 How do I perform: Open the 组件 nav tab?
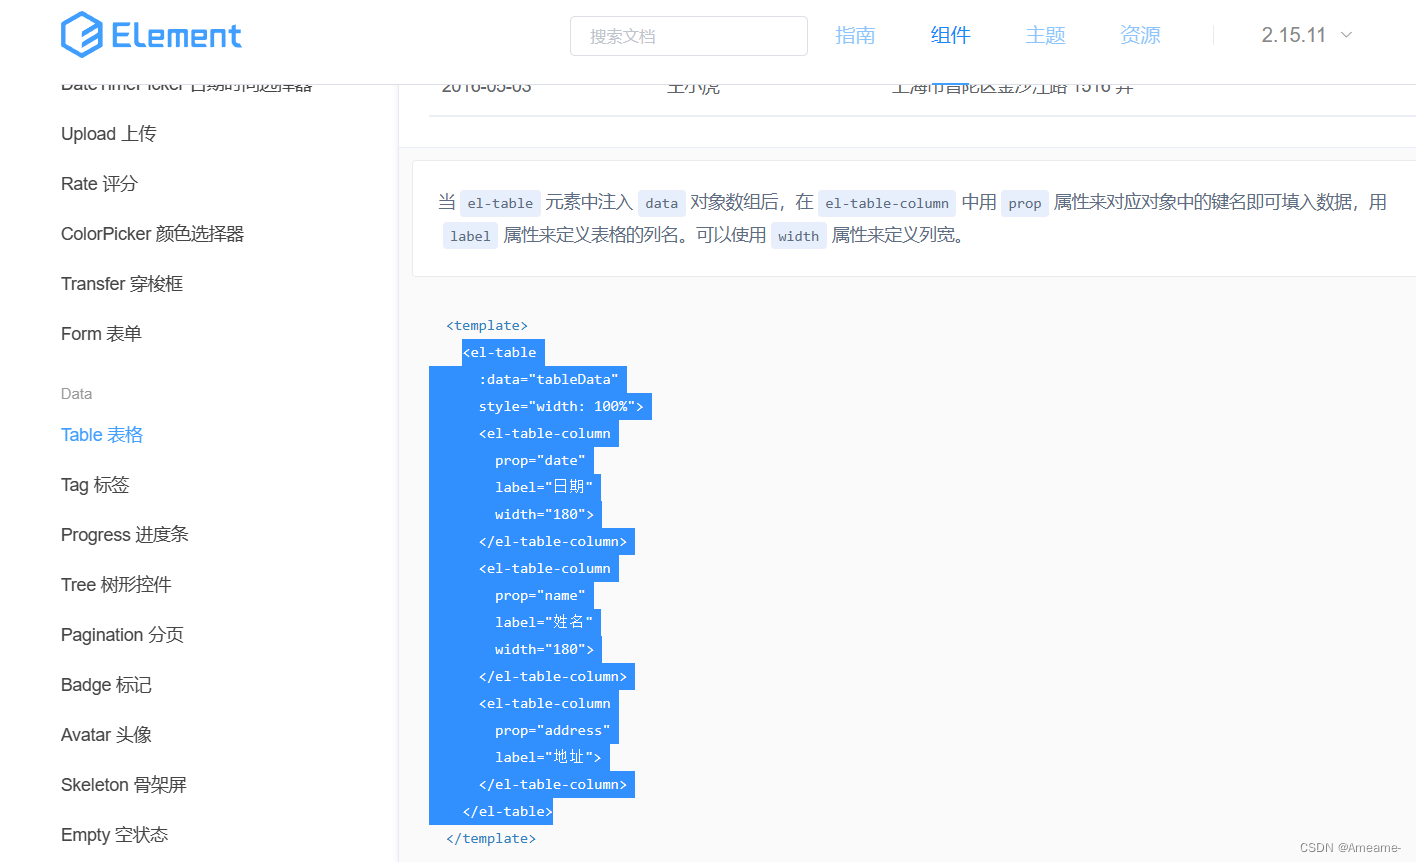[x=950, y=35]
